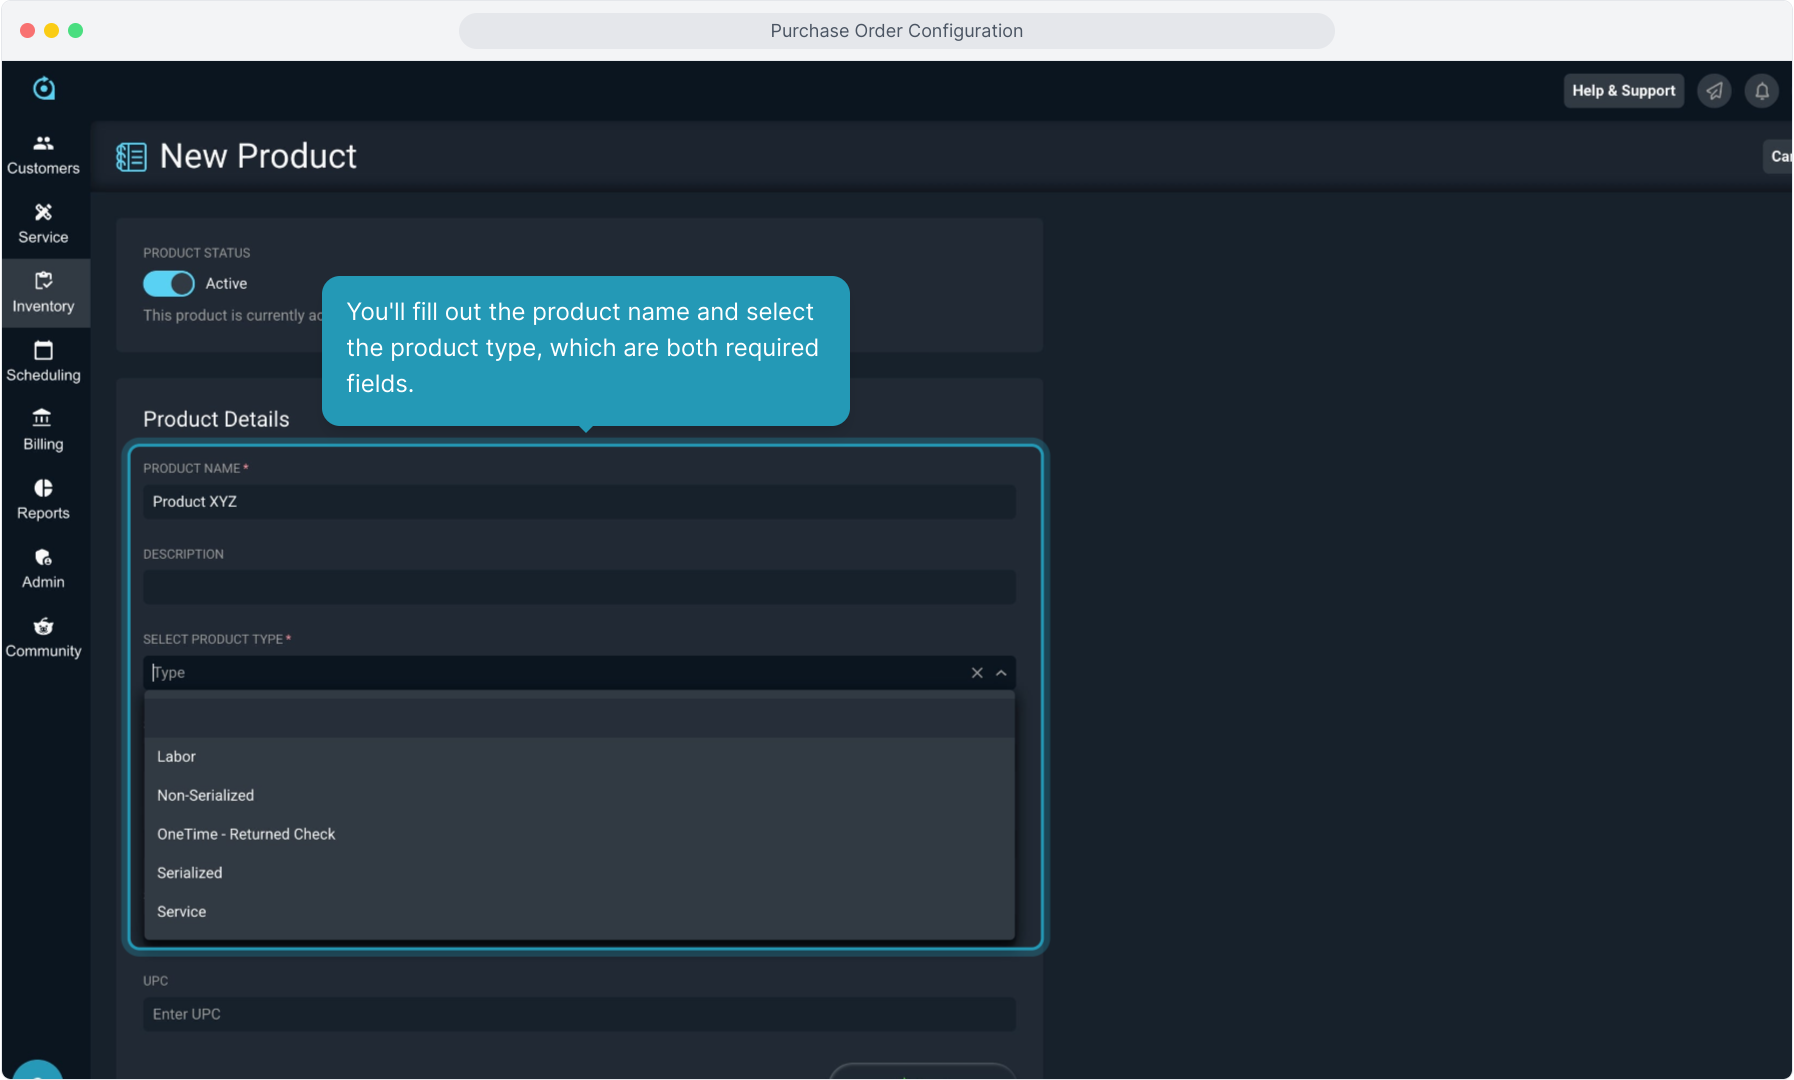
Task: Toggle the Active product status switch
Action: tap(169, 284)
